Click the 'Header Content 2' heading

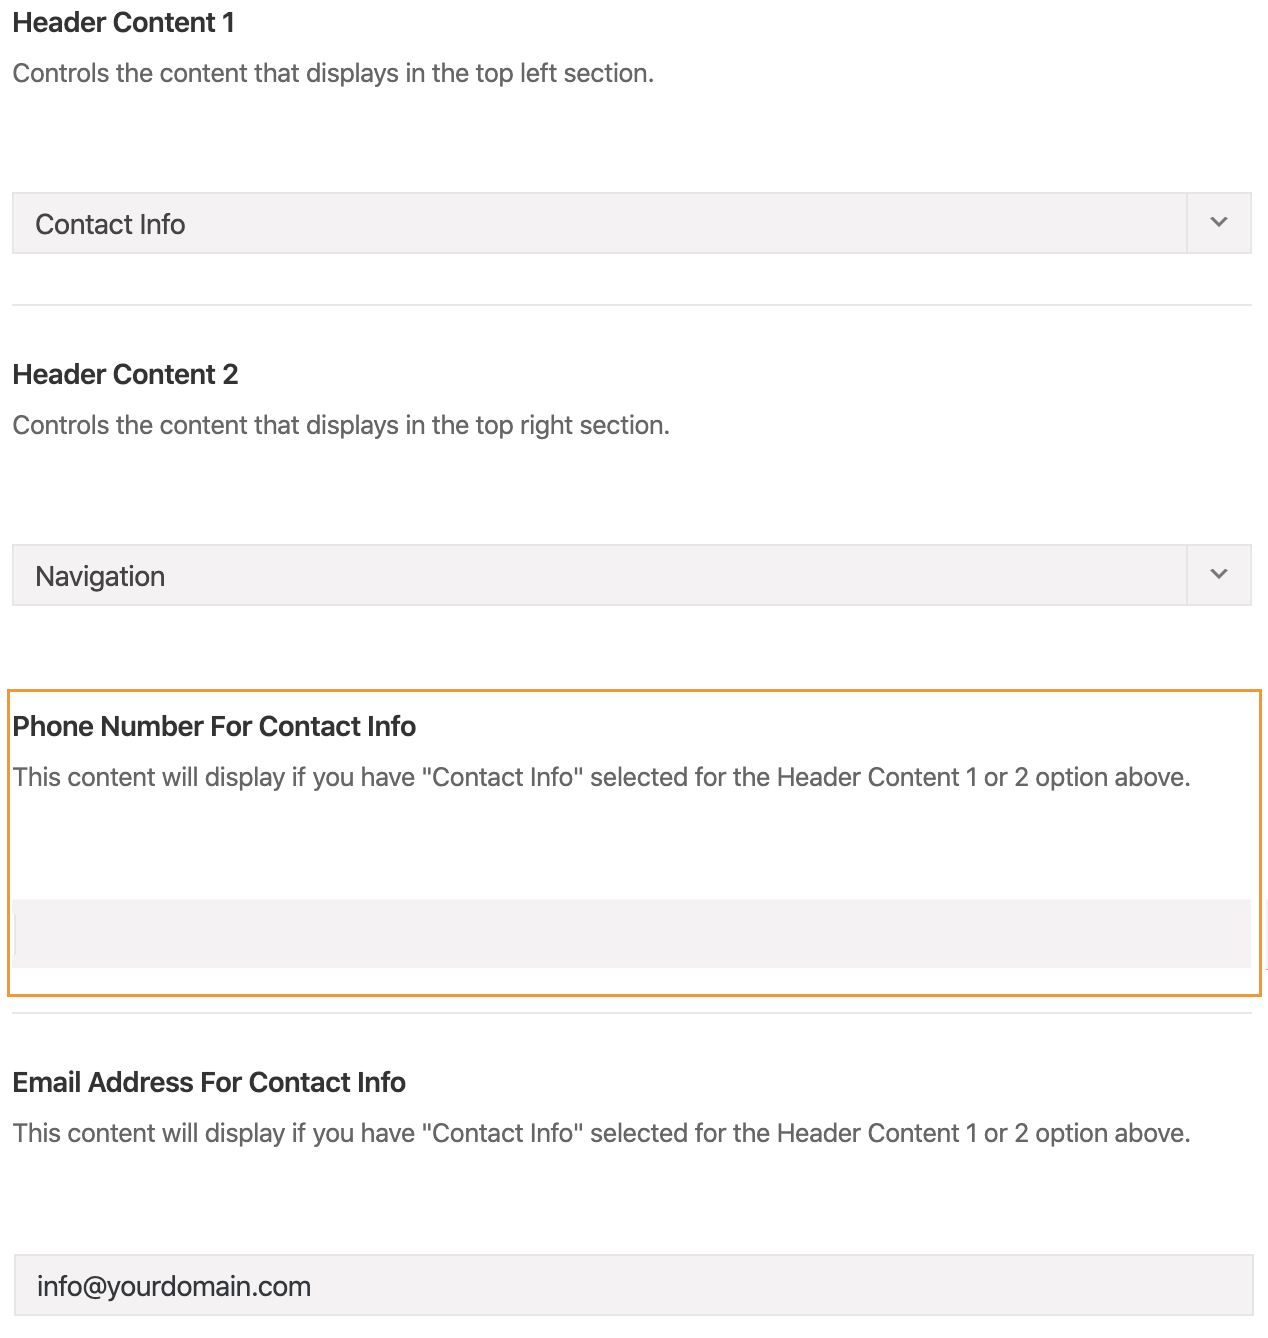point(126,374)
